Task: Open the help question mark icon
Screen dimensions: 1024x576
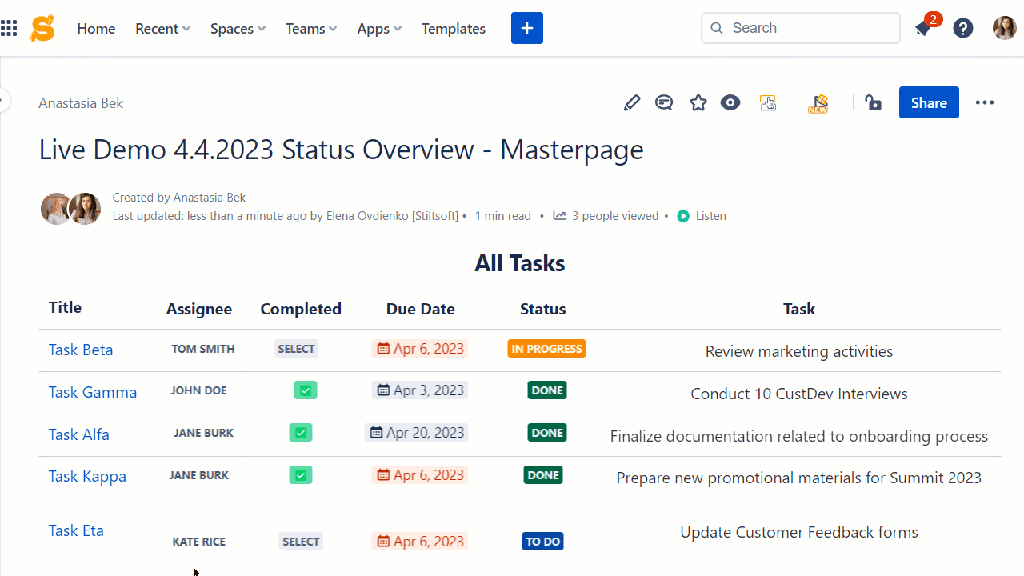Action: pyautogui.click(x=963, y=28)
